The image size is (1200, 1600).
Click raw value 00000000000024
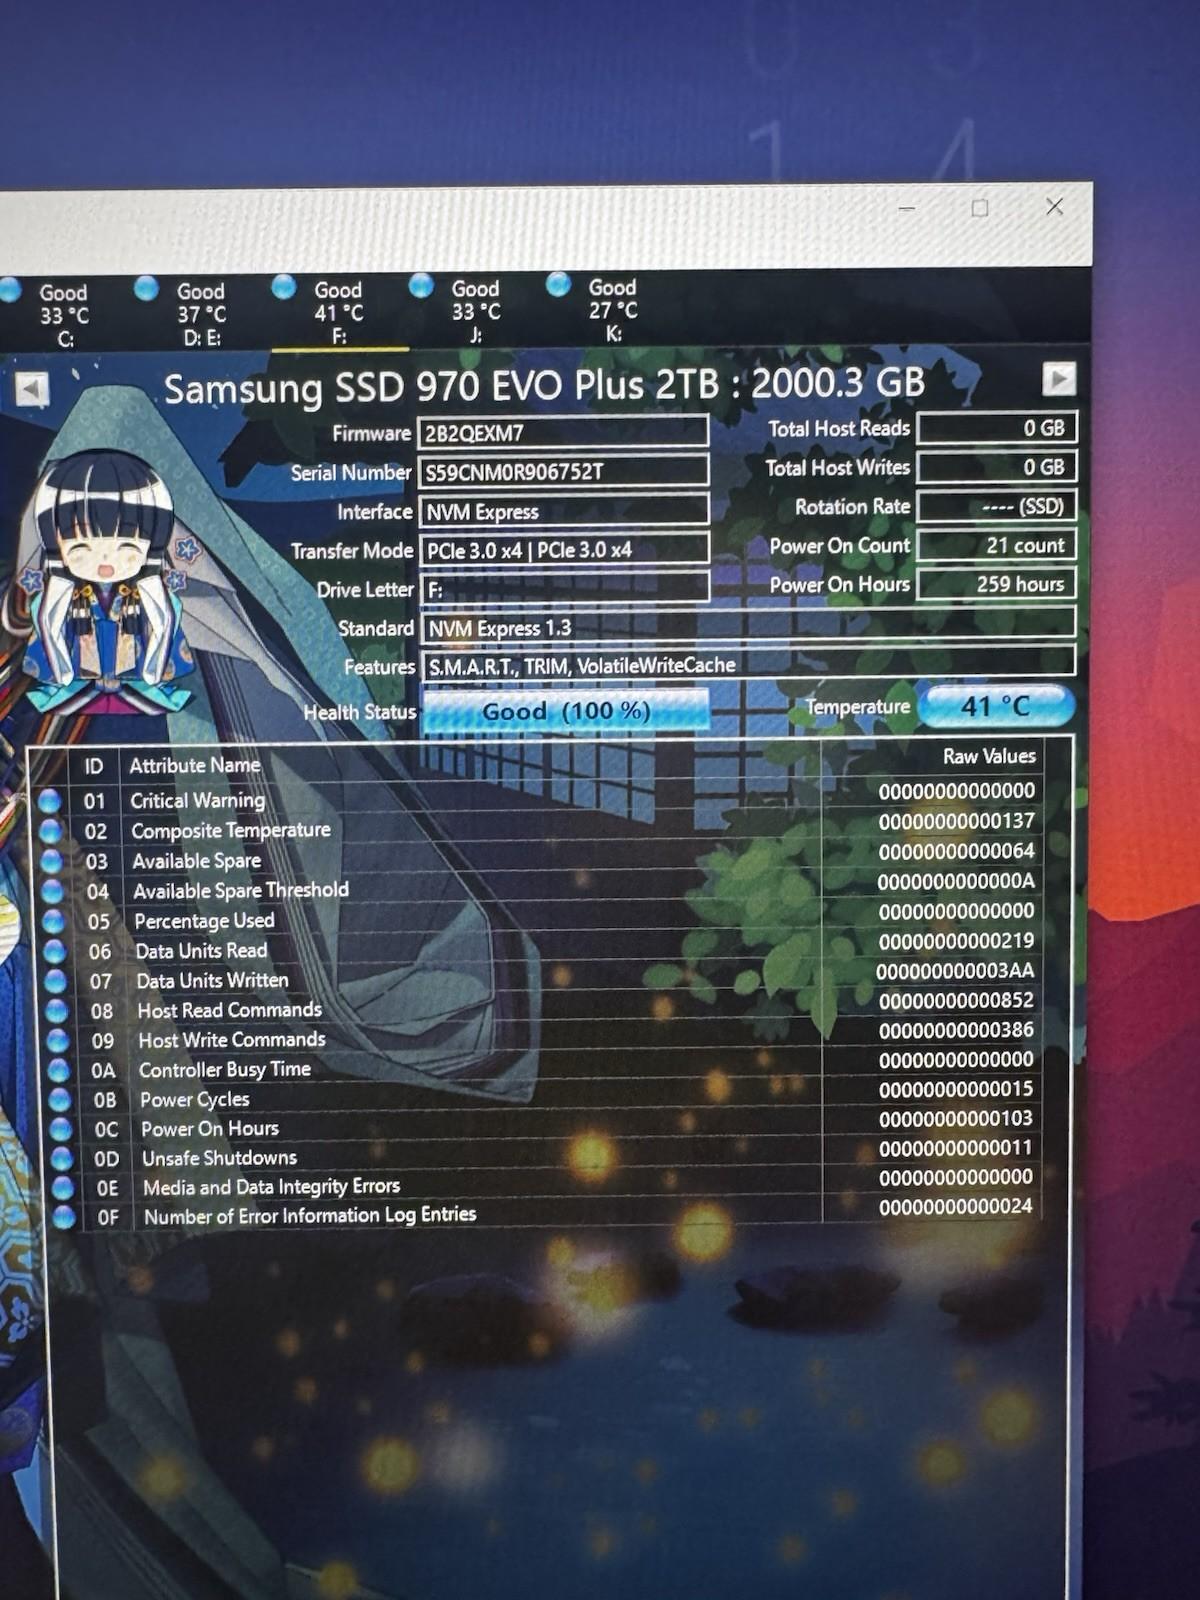pyautogui.click(x=955, y=1206)
